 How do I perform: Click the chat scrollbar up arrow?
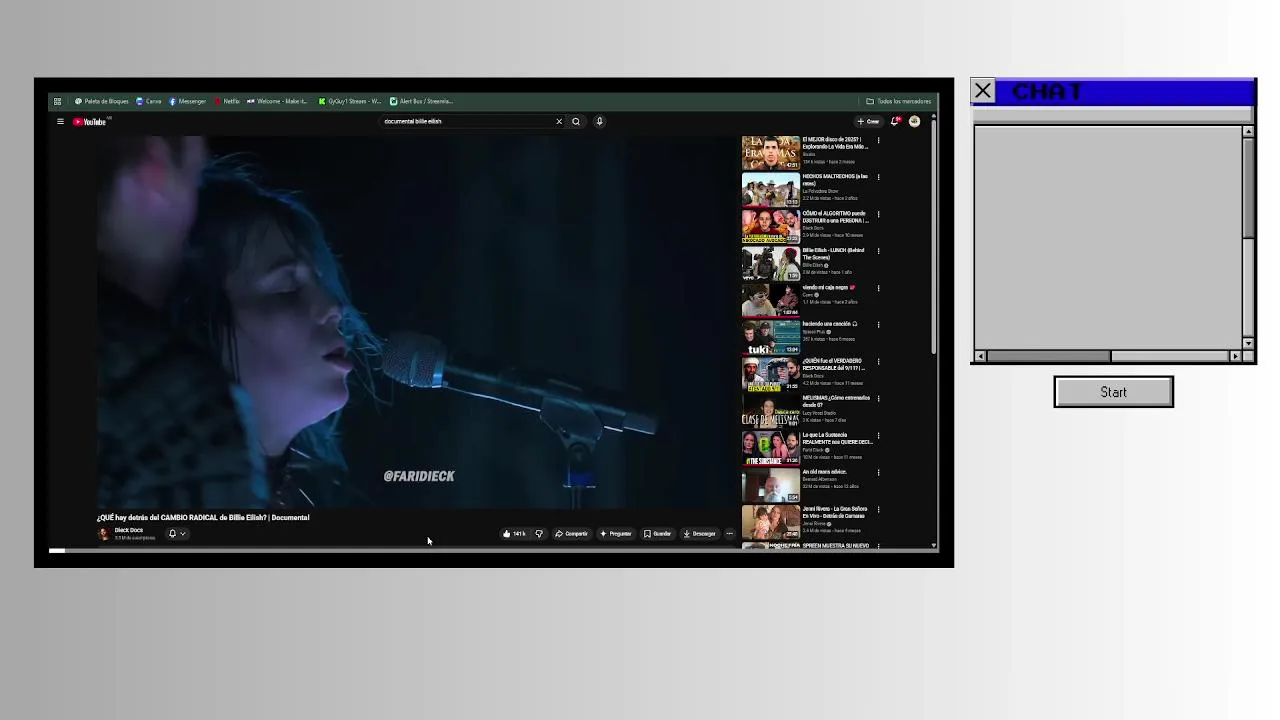click(x=1248, y=132)
